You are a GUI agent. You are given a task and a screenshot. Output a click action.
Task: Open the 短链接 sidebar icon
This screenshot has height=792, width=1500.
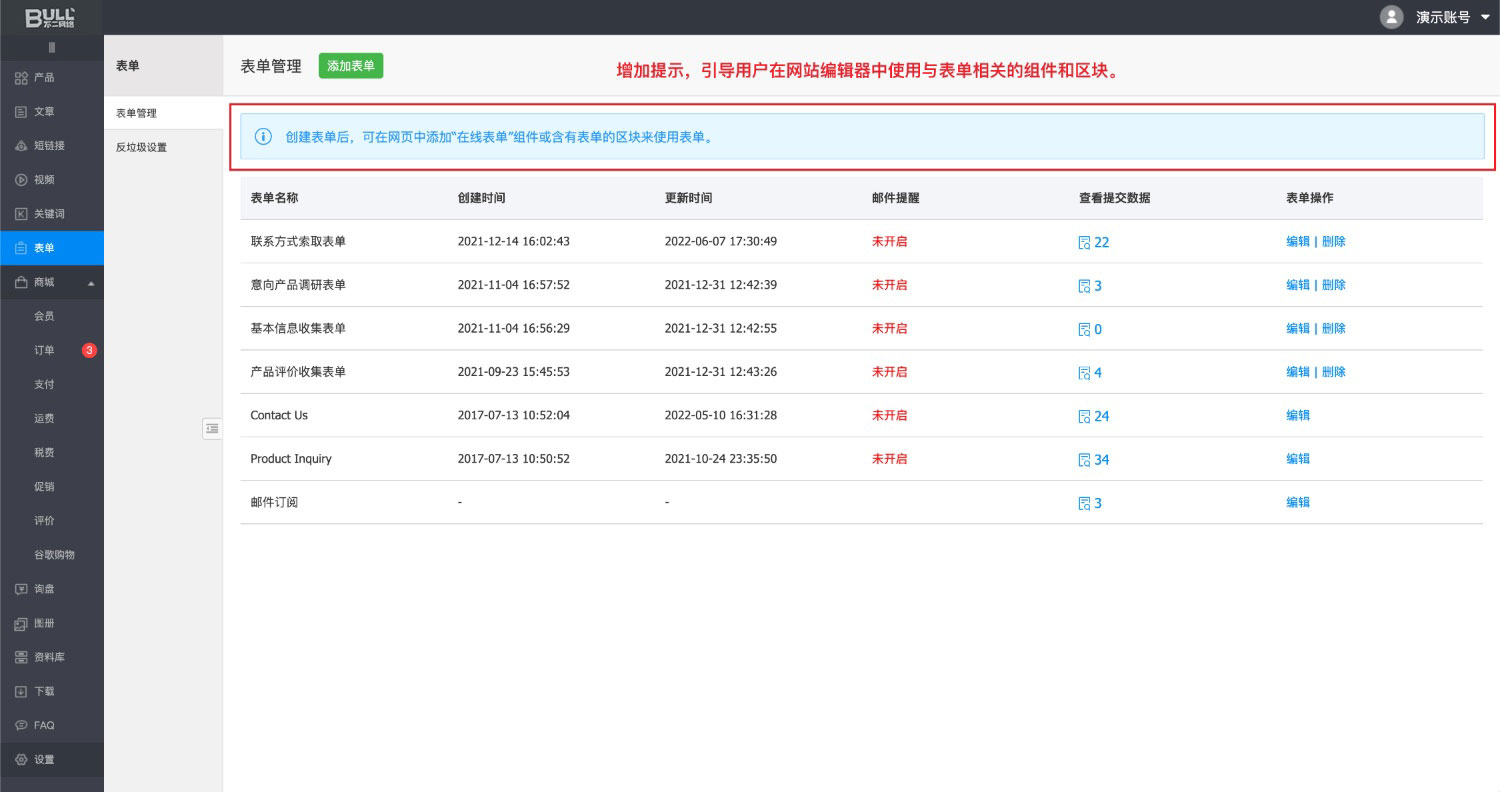point(21,146)
